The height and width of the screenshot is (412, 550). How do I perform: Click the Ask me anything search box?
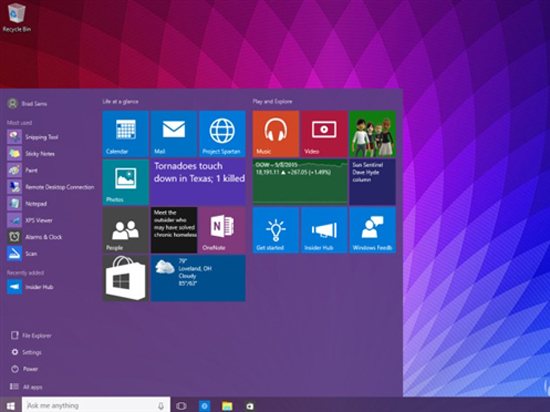(x=96, y=406)
